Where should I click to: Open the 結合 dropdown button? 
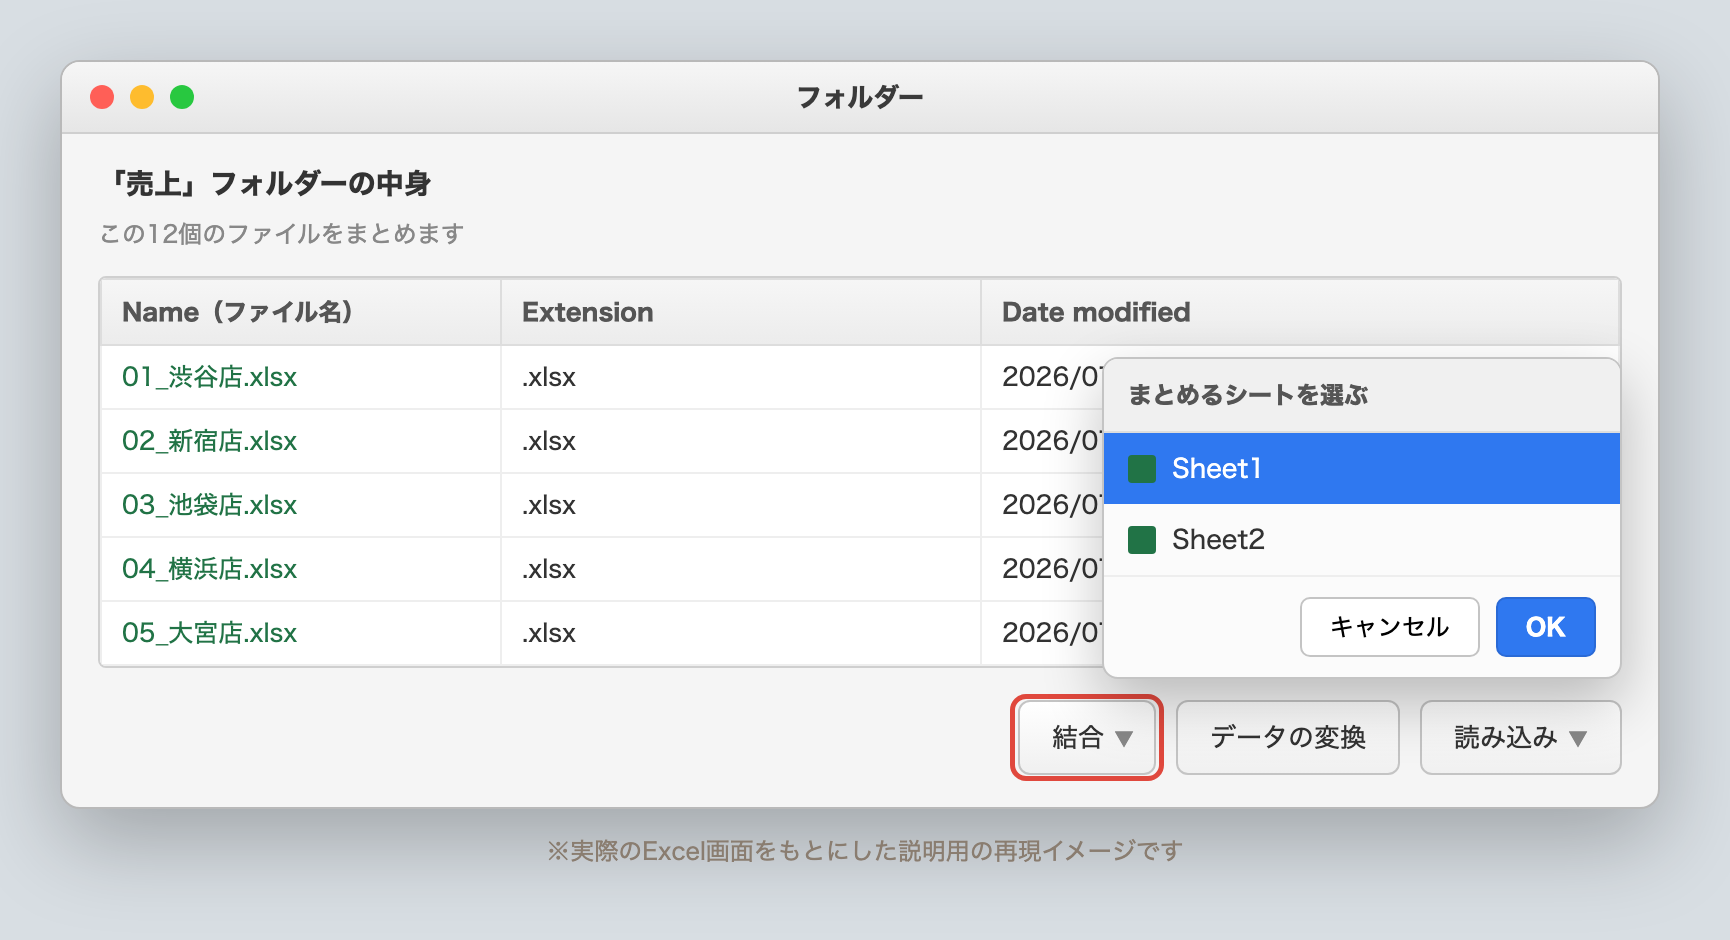[1087, 738]
